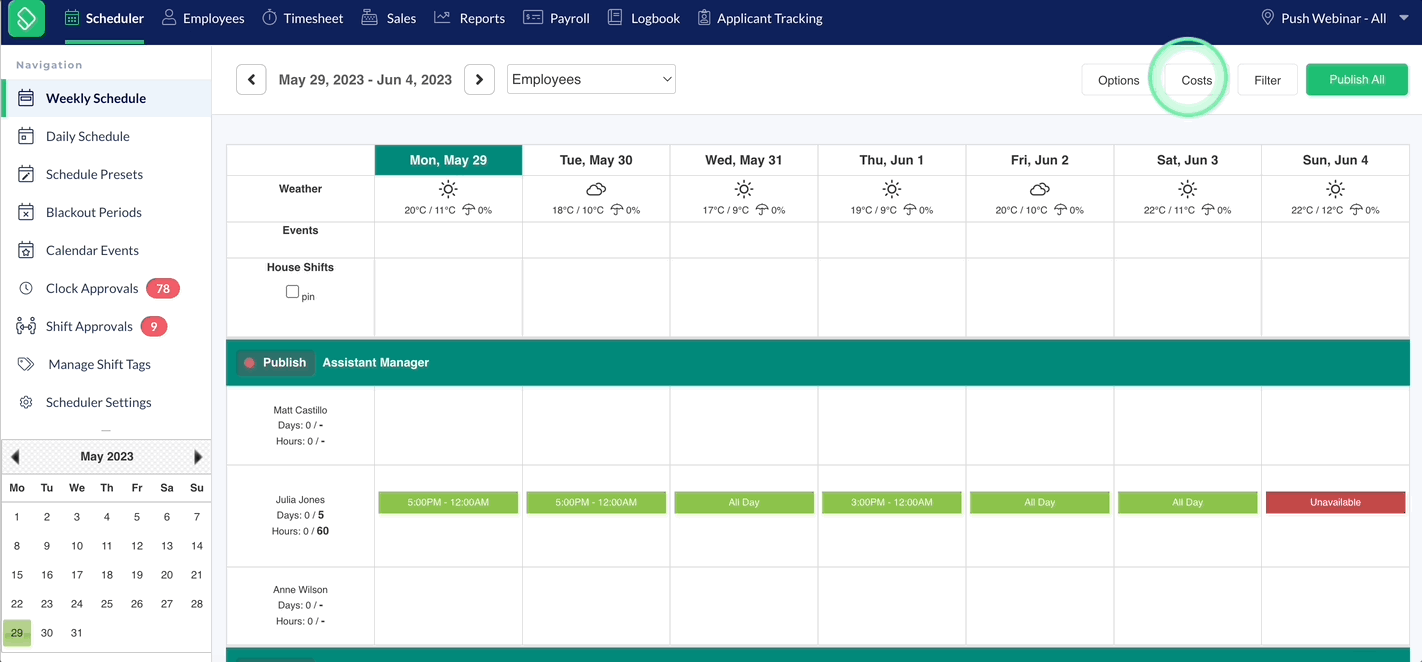Click the red 9 Shift Approvals badge
The width and height of the screenshot is (1422, 662).
click(153, 326)
